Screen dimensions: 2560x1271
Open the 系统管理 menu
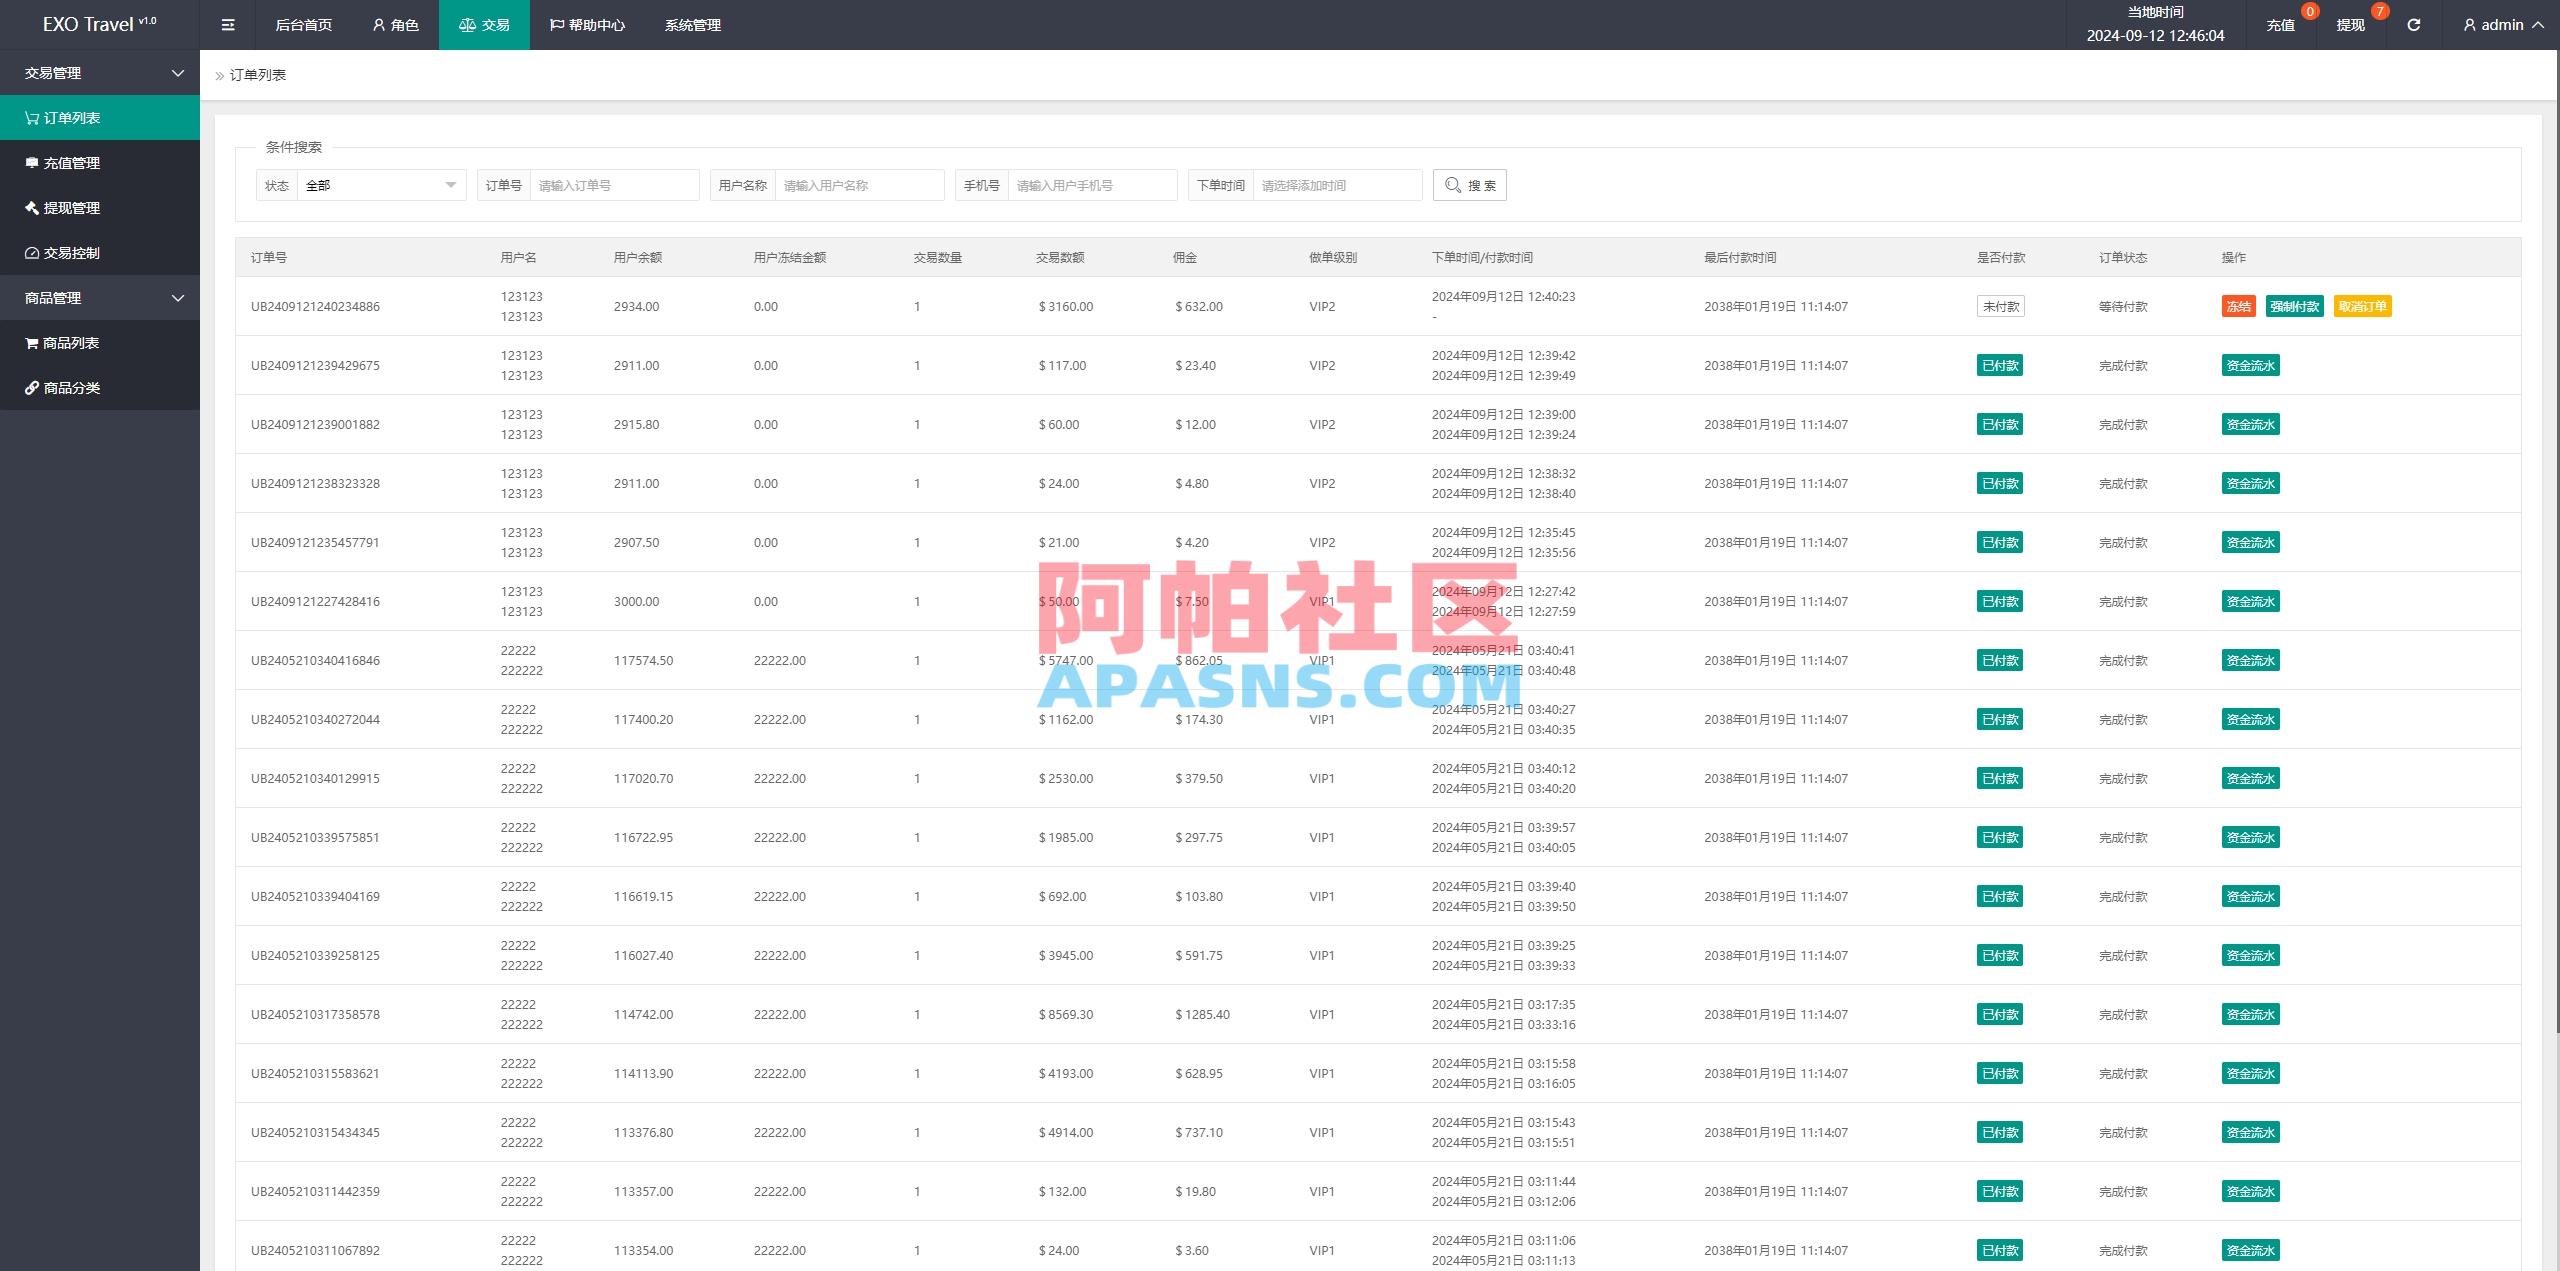point(691,24)
